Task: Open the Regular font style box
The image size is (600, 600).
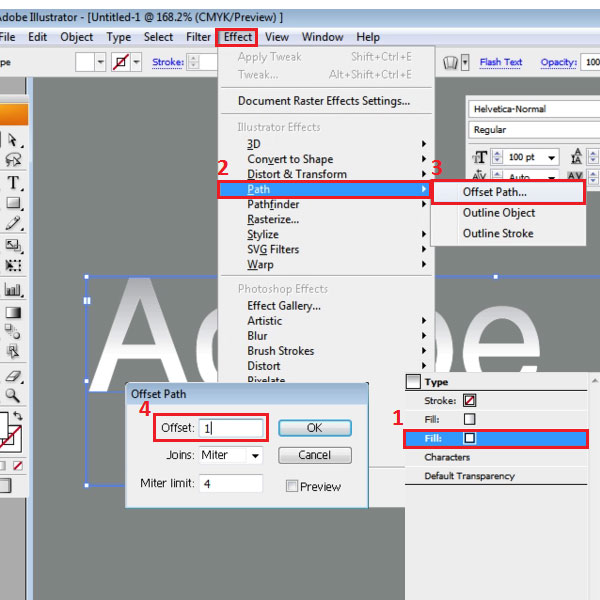Action: (x=535, y=130)
